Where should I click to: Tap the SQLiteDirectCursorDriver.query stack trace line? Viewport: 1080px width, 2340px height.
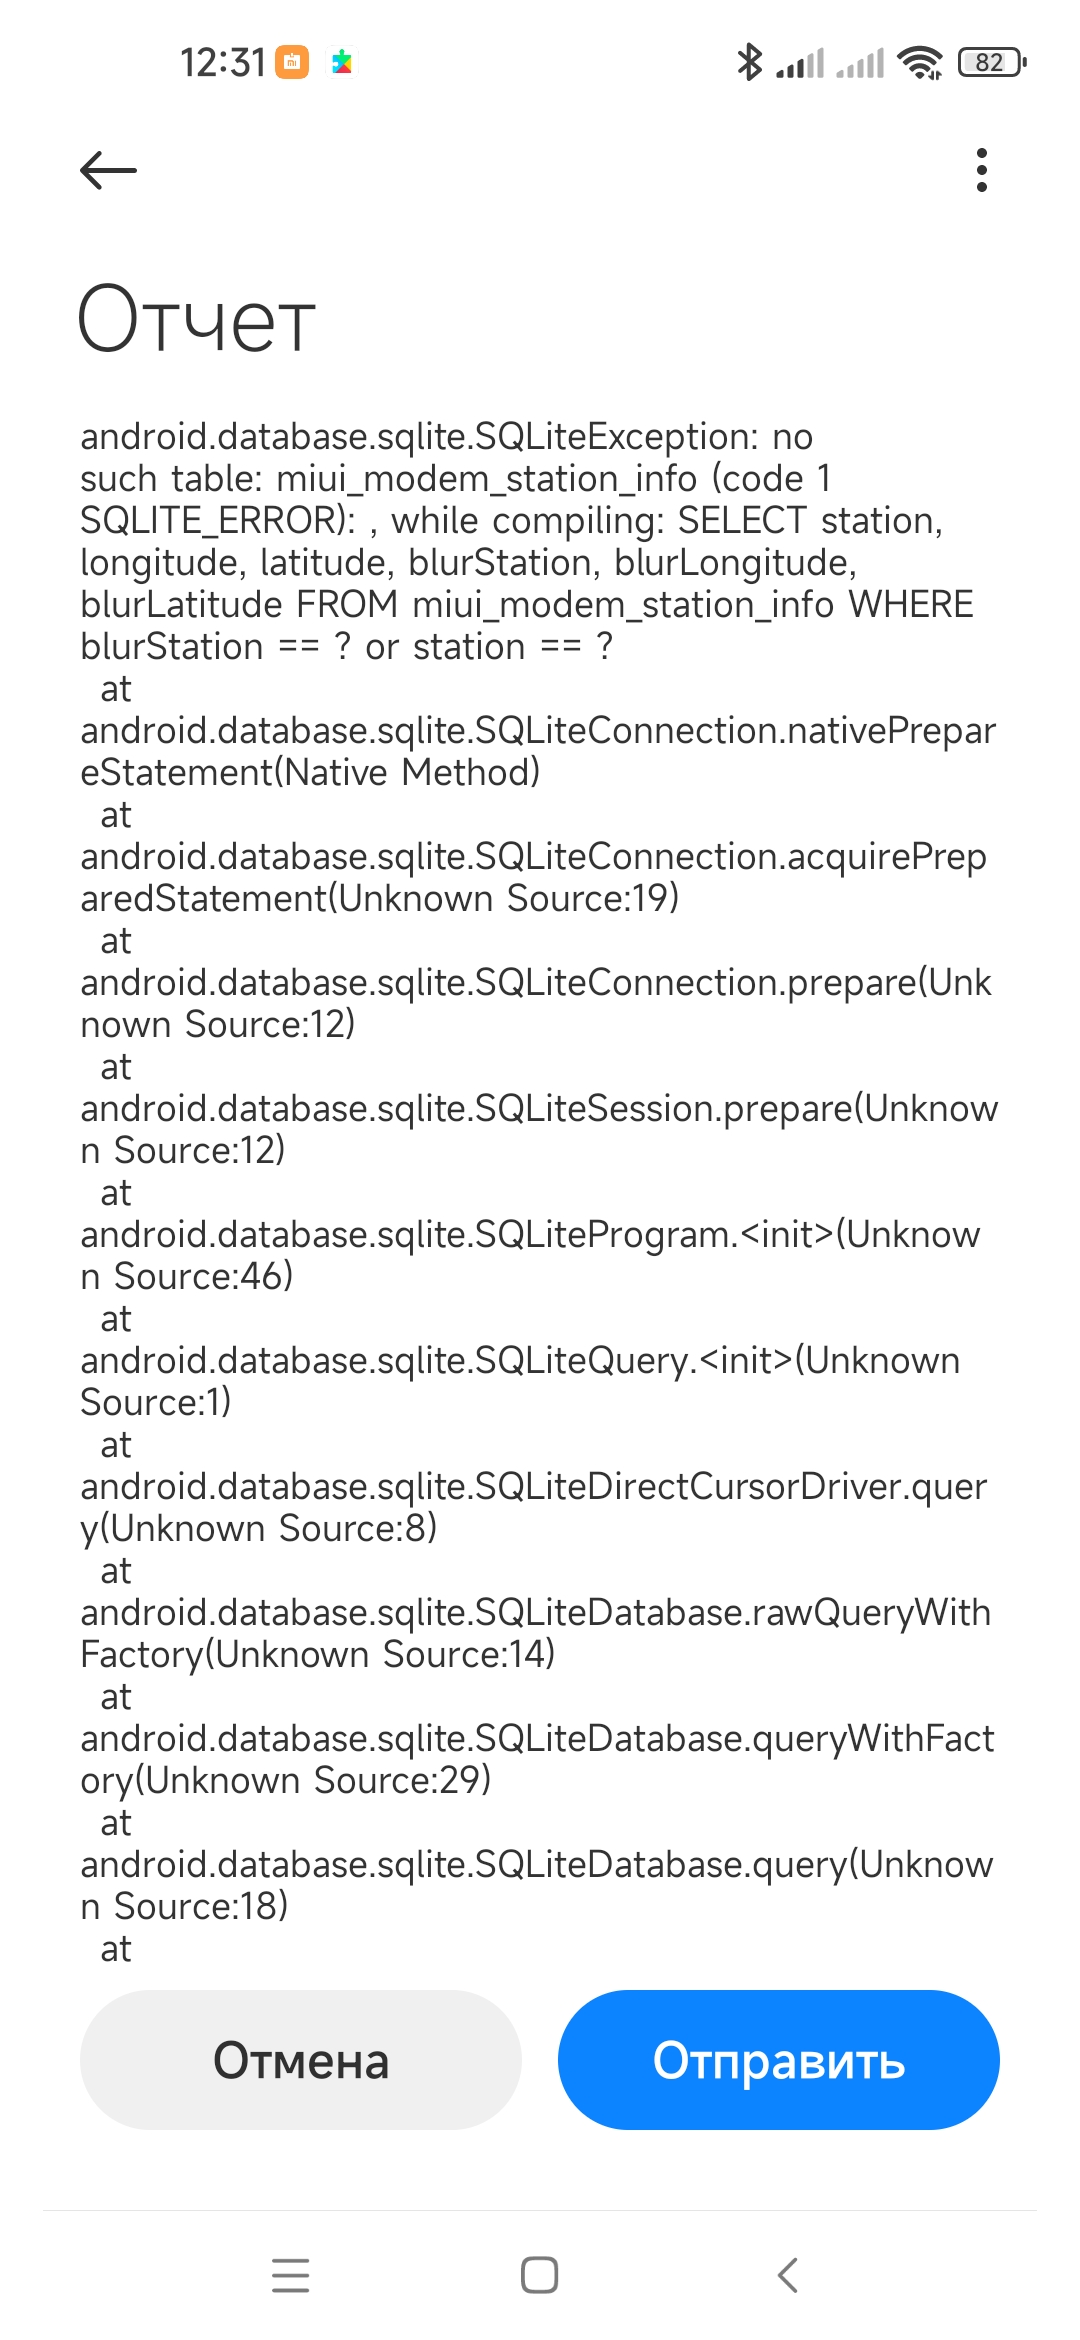(x=534, y=1507)
